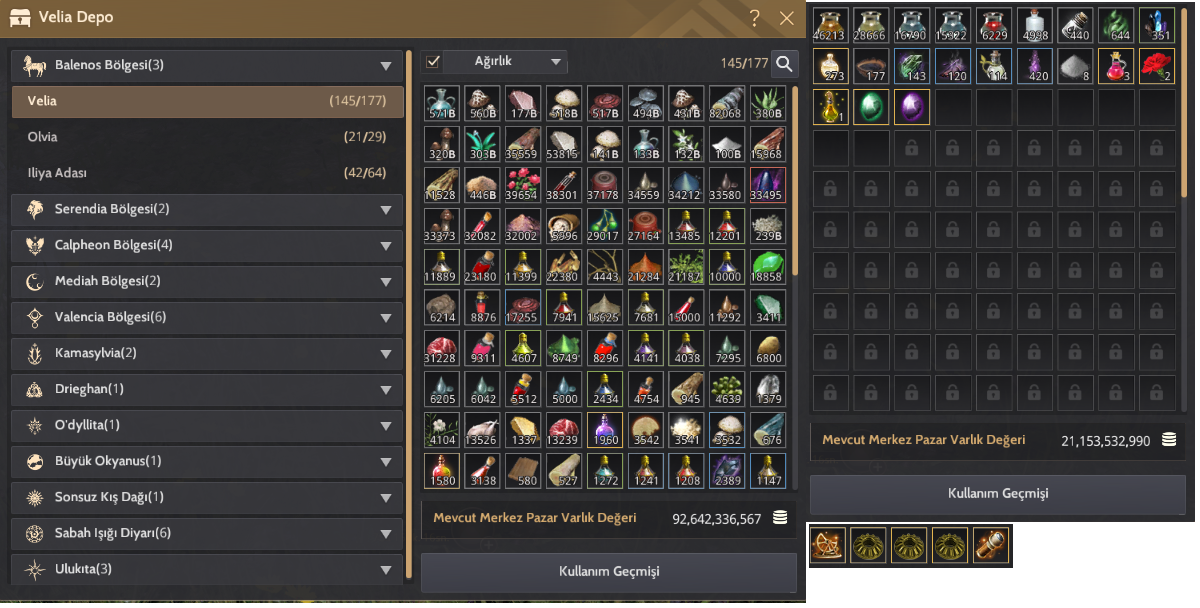Image resolution: width=1200 pixels, height=608 pixels.
Task: Collapse the Balenos Bölgesi(3) region
Action: (207, 66)
